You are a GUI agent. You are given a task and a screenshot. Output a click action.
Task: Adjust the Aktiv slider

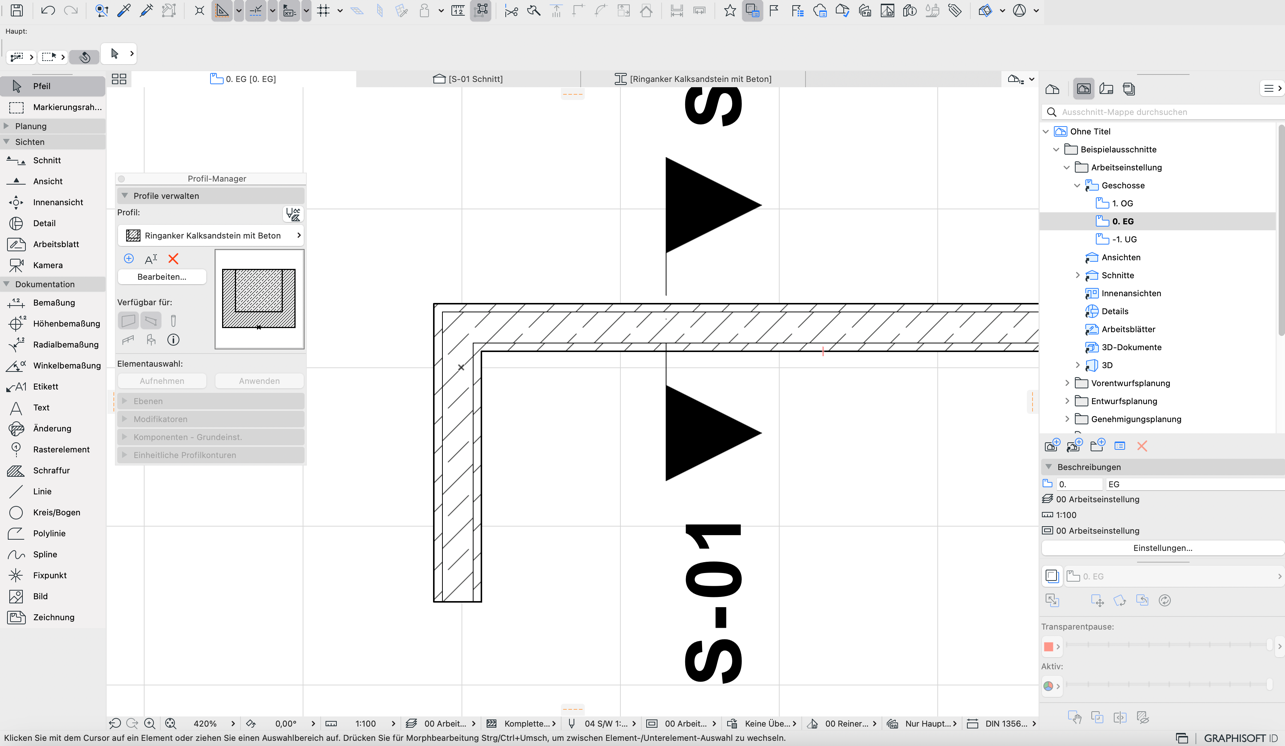click(1169, 686)
